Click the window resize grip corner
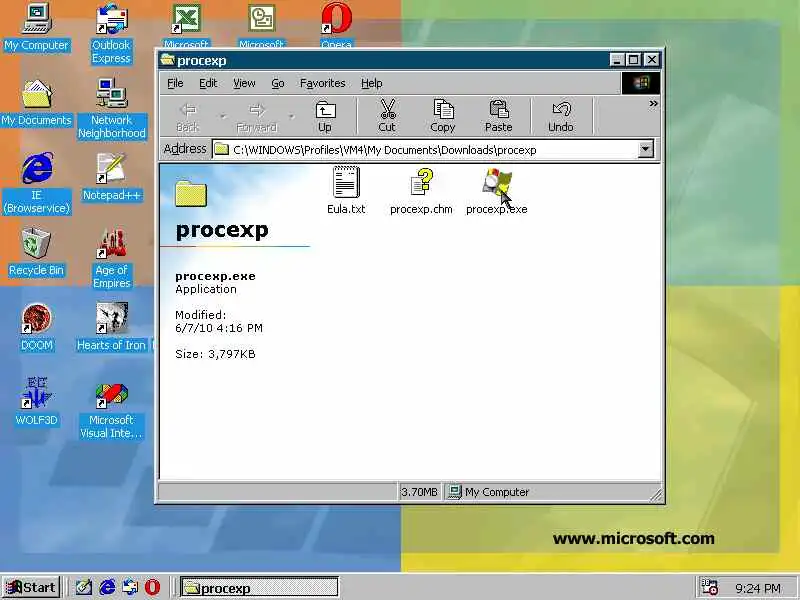The image size is (800, 600). [655, 493]
